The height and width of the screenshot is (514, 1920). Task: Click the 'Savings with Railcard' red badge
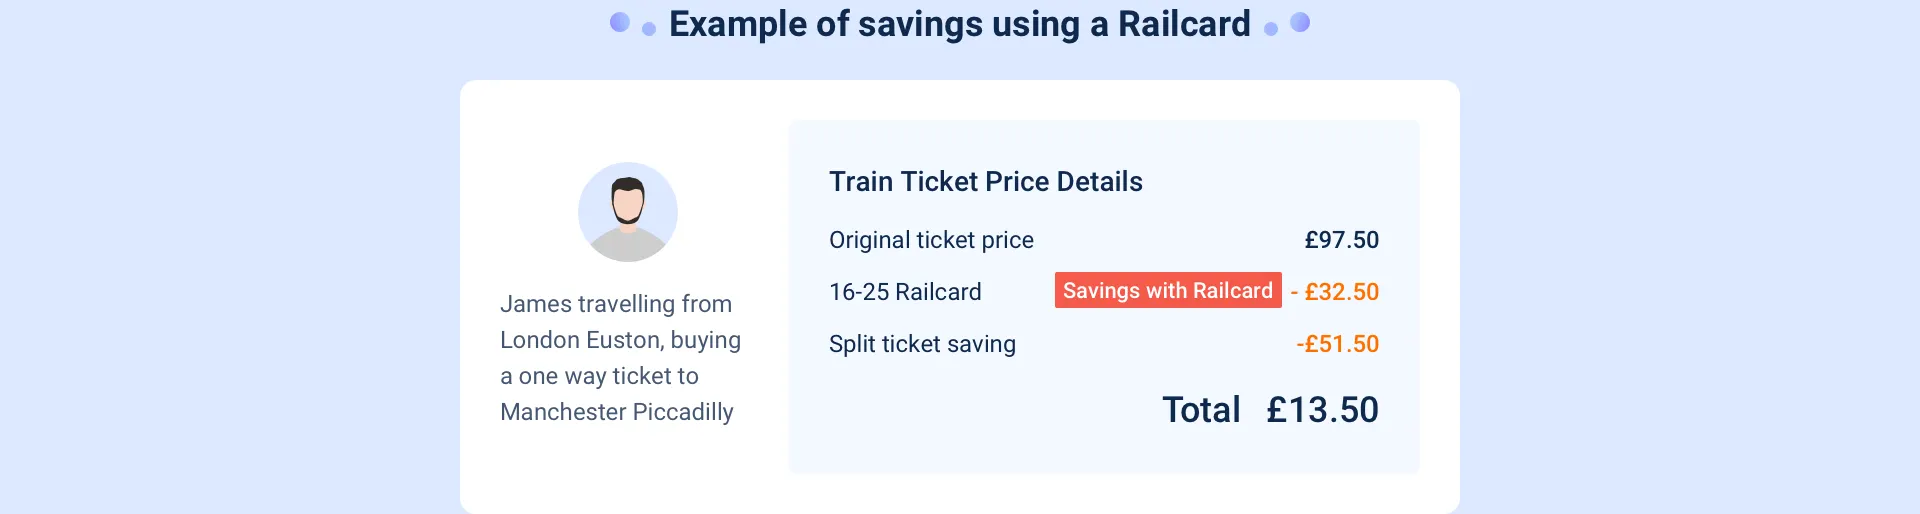tap(1168, 290)
